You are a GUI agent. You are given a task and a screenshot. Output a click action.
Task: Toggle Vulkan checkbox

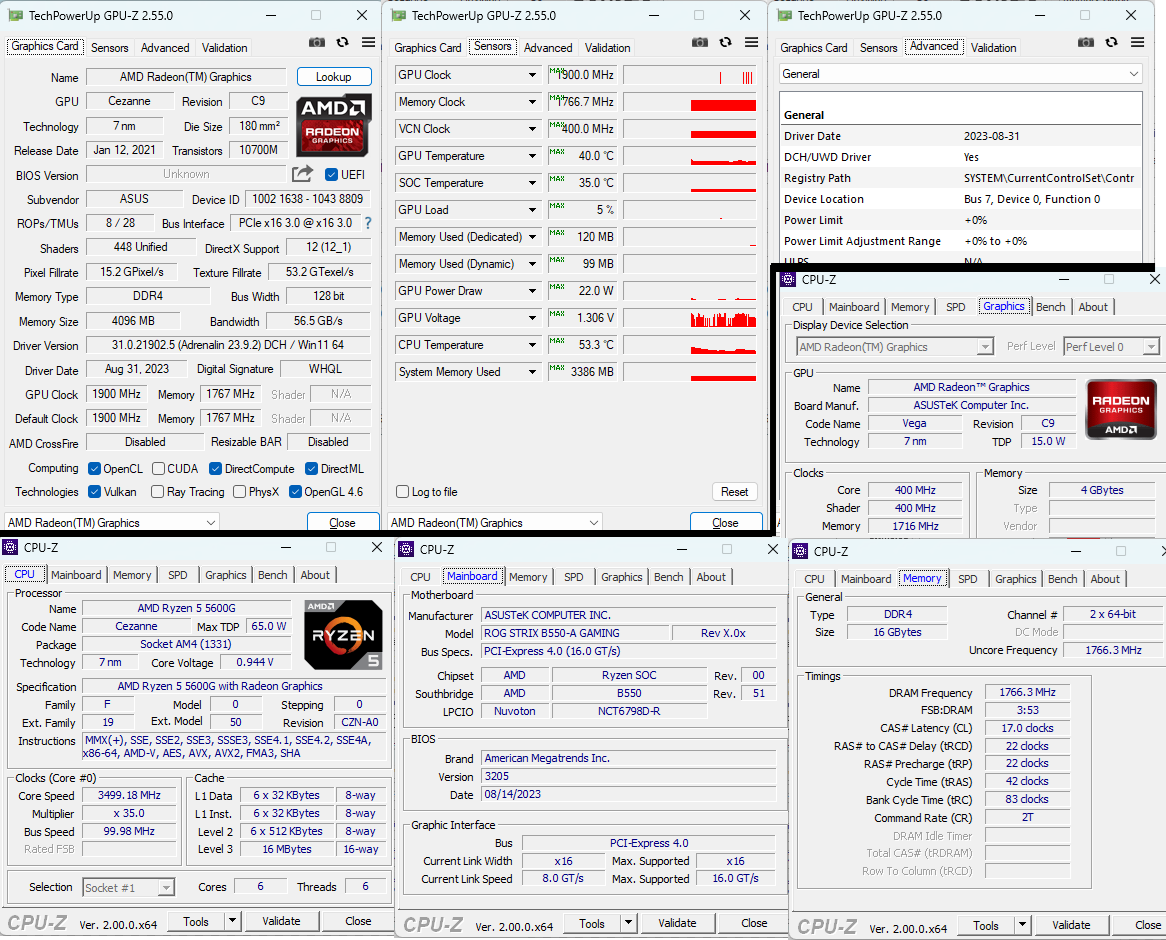pos(94,492)
